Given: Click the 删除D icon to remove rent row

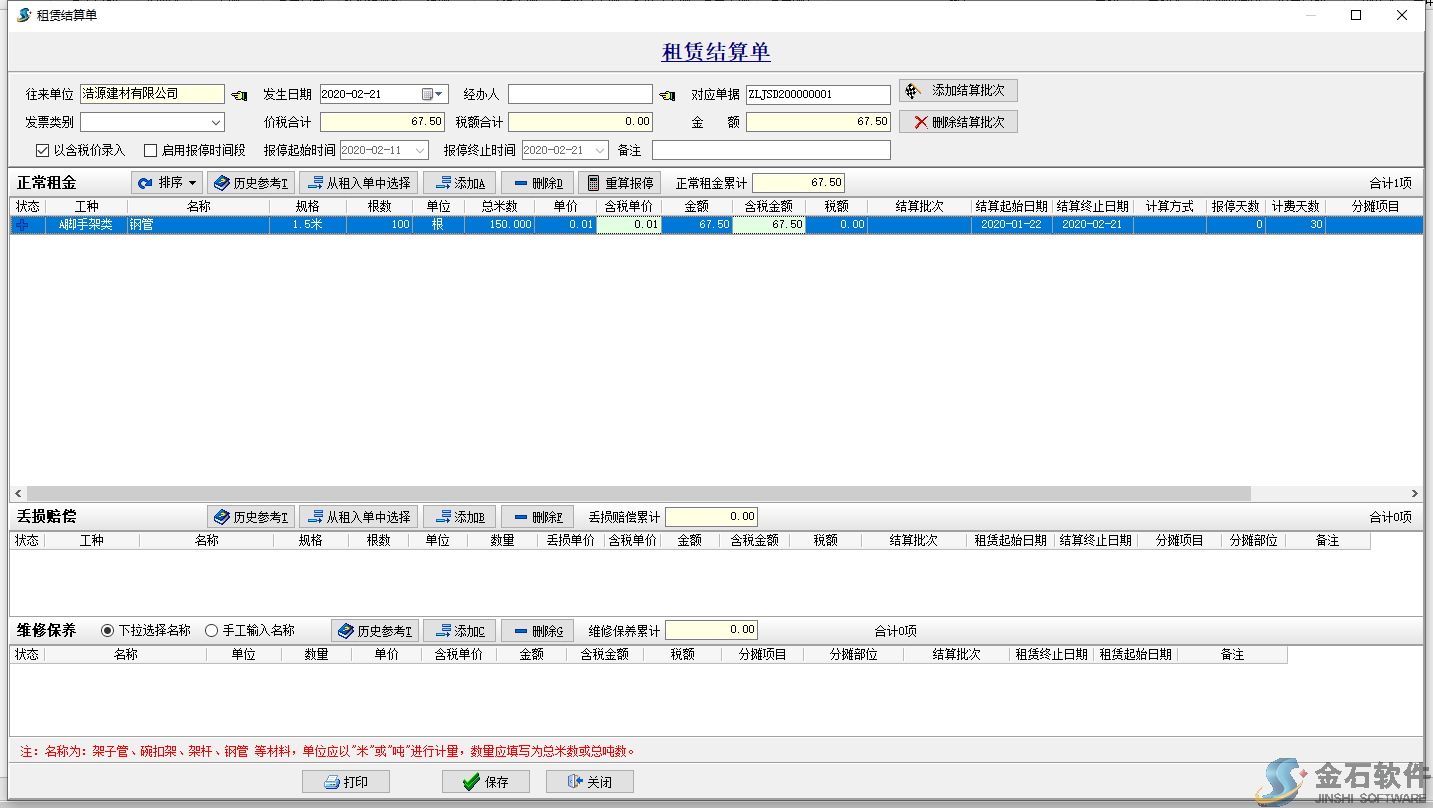Looking at the screenshot, I should click(x=536, y=182).
